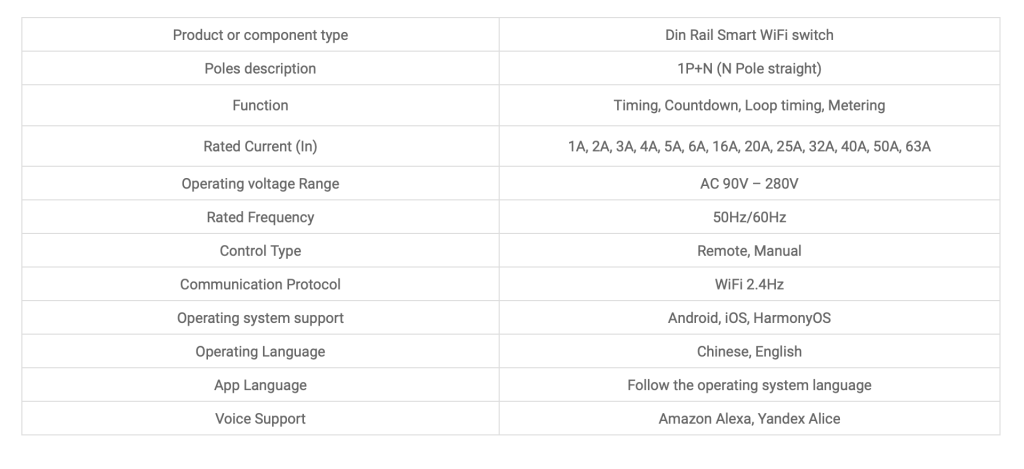Select the "1P+N (N Pole straight)" value
This screenshot has width=1024, height=469.
pos(749,69)
